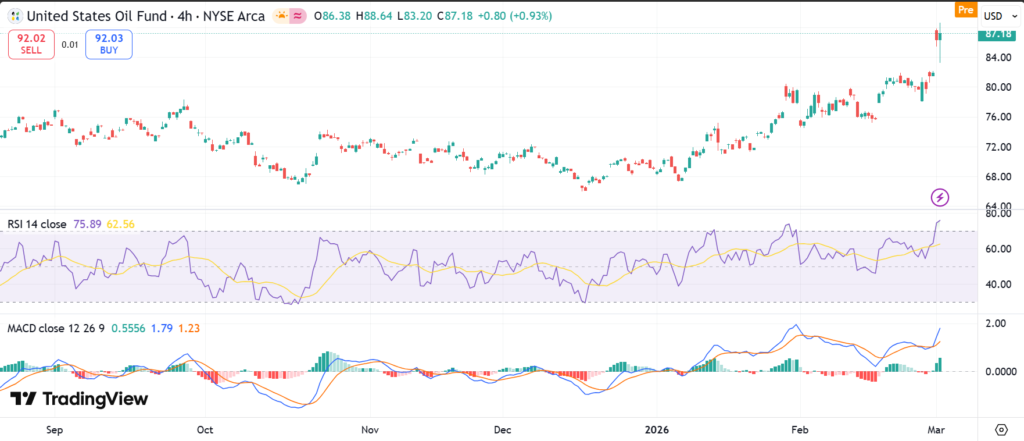This screenshot has height=441, width=1024.
Task: Click the Oct label on time axis
Action: 204,429
